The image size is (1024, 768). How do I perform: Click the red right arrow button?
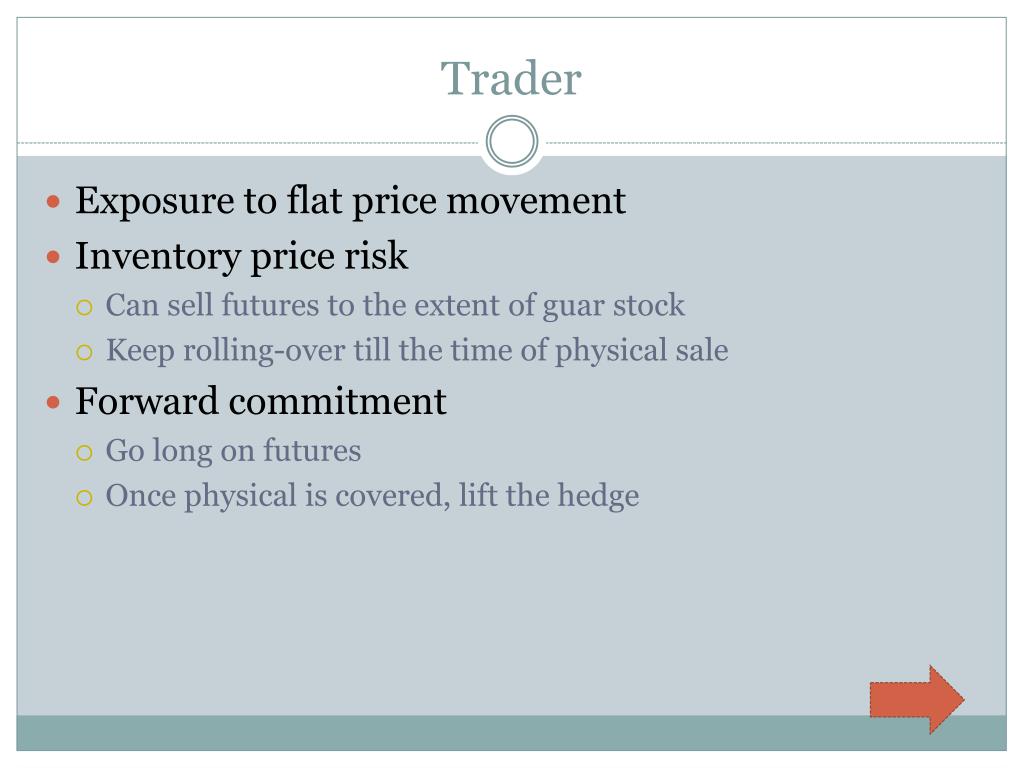(x=916, y=700)
